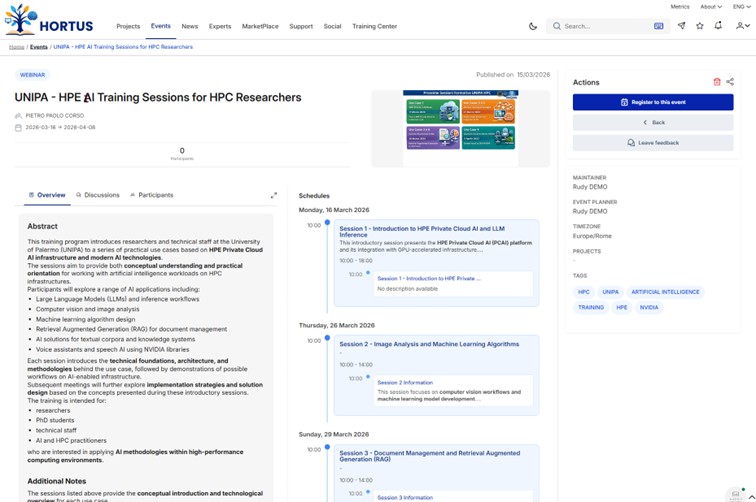Image resolution: width=756 pixels, height=502 pixels.
Task: Open Session 3 Document Management link
Action: pos(430,456)
